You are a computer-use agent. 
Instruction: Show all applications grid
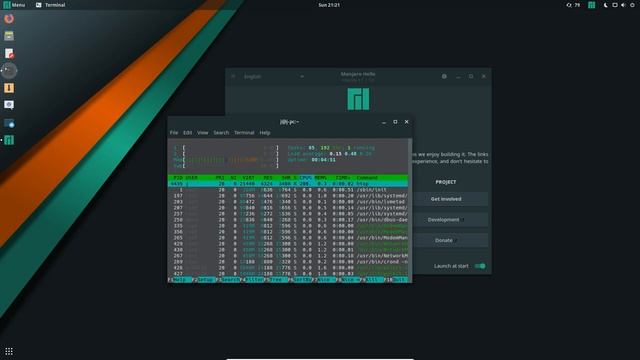tap(9, 351)
